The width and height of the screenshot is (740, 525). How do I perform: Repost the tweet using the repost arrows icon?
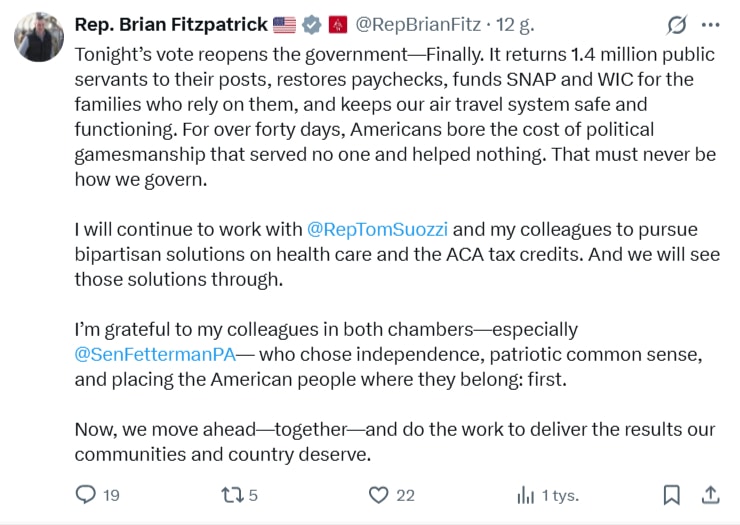233,494
